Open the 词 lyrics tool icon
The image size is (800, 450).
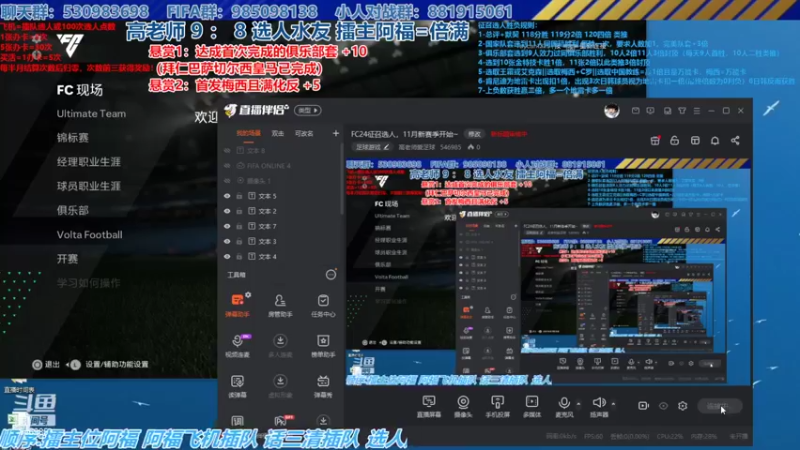(x=237, y=421)
